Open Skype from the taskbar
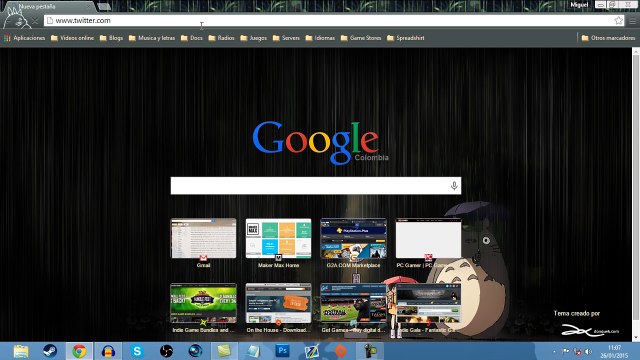The height and width of the screenshot is (360, 640). [137, 351]
